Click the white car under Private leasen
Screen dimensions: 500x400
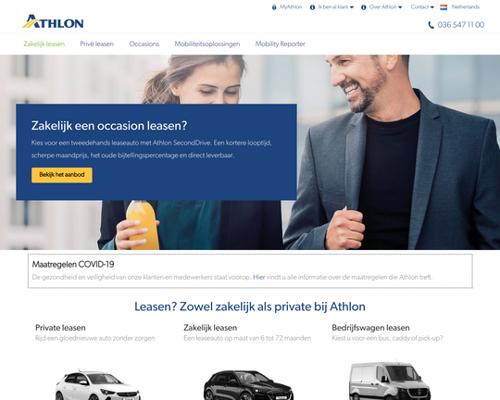[98, 385]
